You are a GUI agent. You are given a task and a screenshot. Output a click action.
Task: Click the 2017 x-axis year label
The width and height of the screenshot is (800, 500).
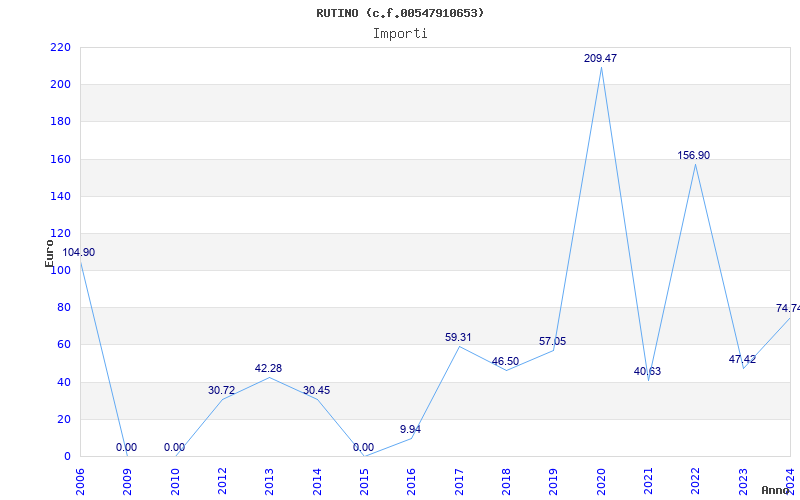click(460, 482)
